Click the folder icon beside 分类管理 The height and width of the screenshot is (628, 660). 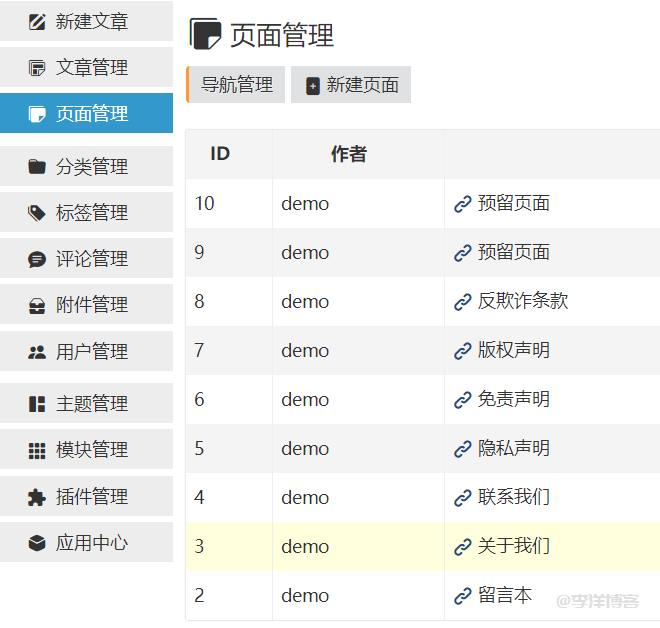tap(37, 167)
